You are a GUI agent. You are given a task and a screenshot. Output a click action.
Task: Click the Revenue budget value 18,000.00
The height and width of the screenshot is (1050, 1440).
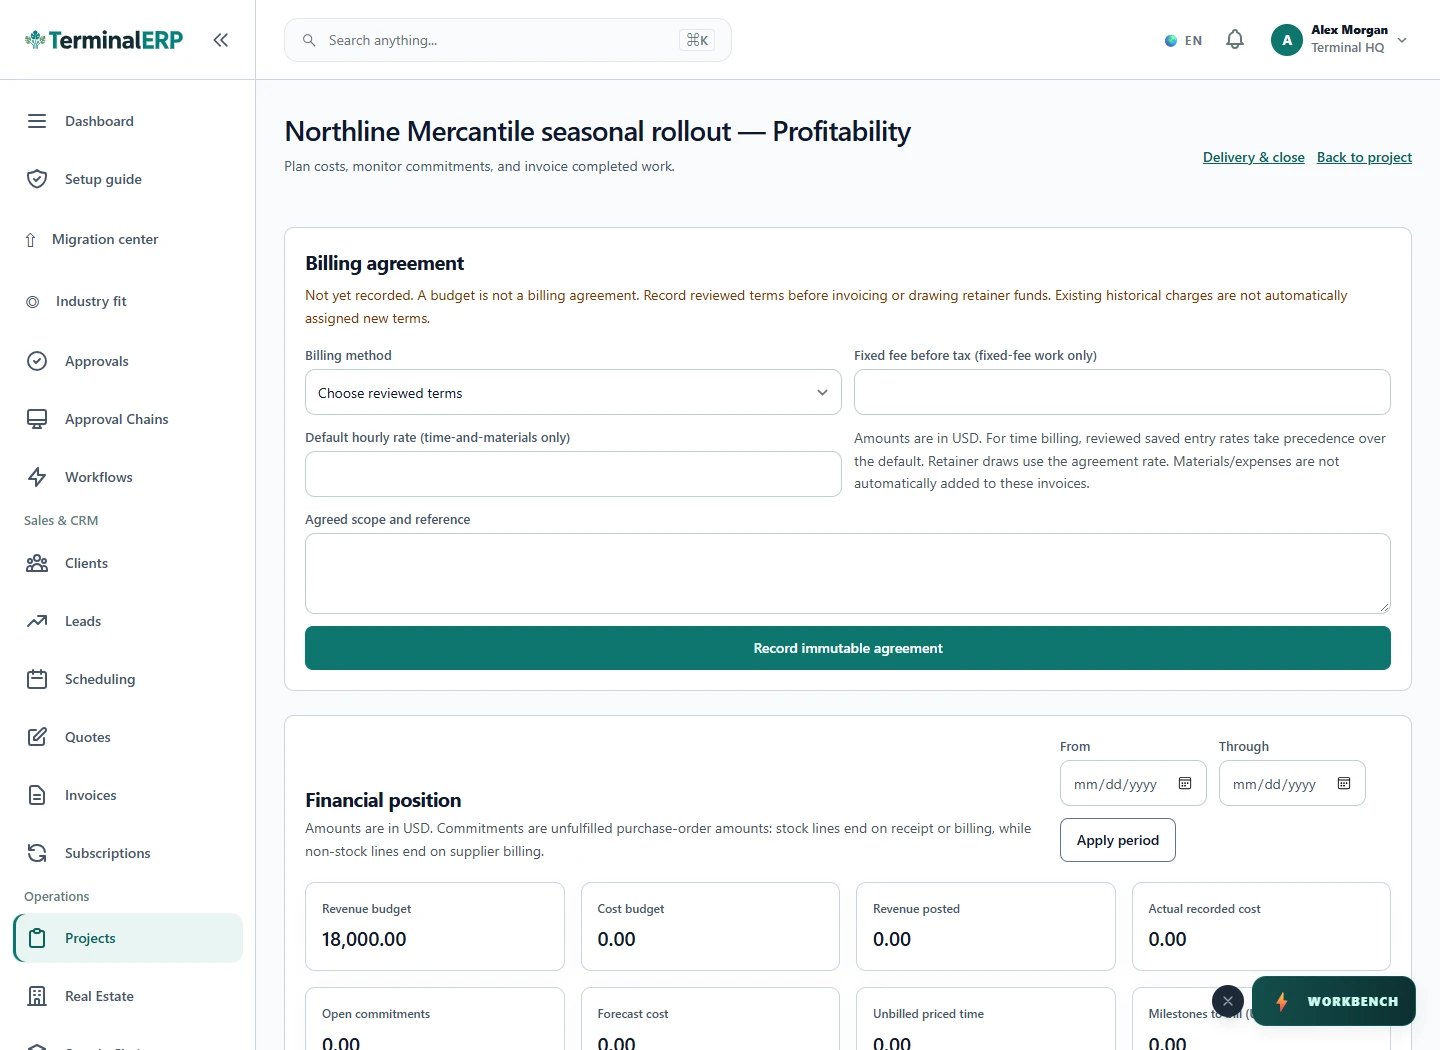point(364,939)
